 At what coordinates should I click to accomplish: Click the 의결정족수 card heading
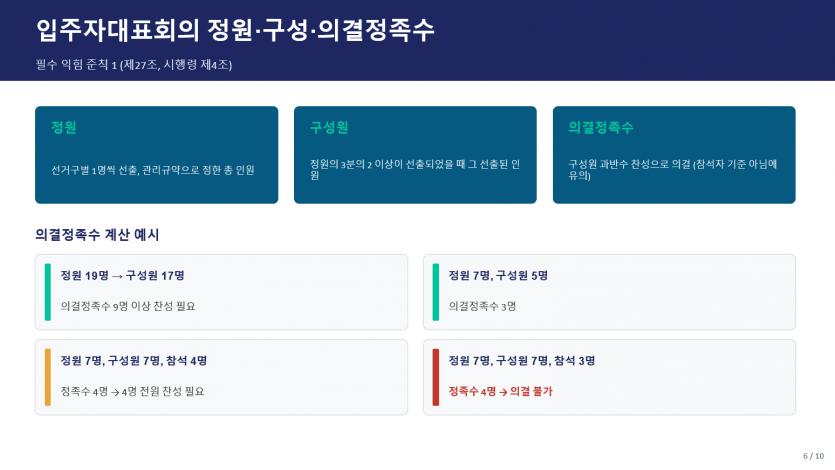601,128
